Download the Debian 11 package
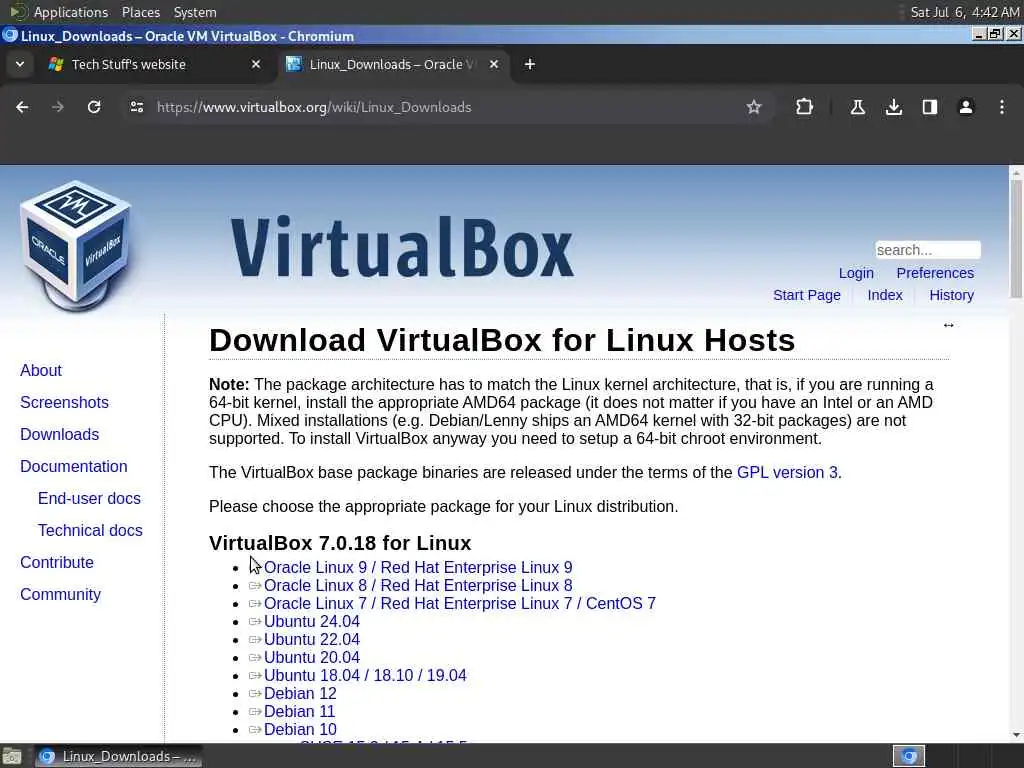This screenshot has width=1024, height=768. point(299,711)
